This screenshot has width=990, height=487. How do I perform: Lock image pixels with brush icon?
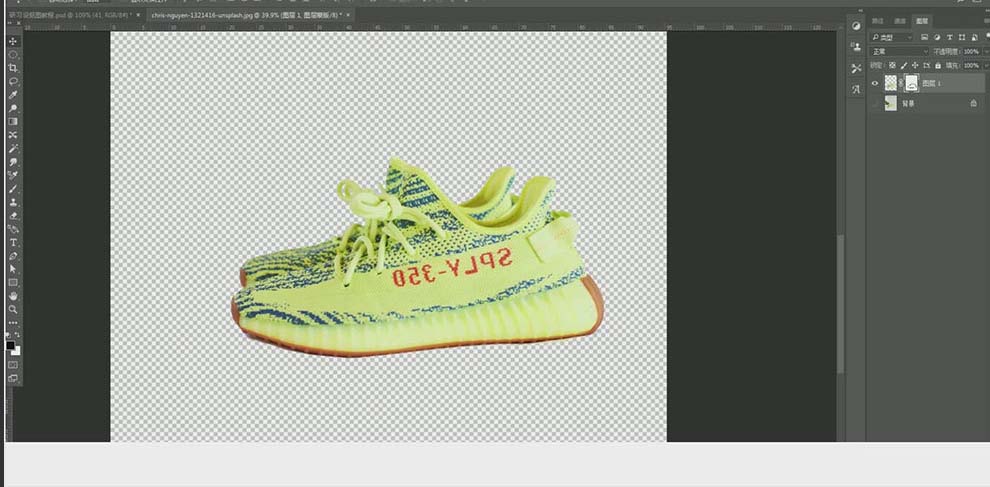[x=904, y=66]
